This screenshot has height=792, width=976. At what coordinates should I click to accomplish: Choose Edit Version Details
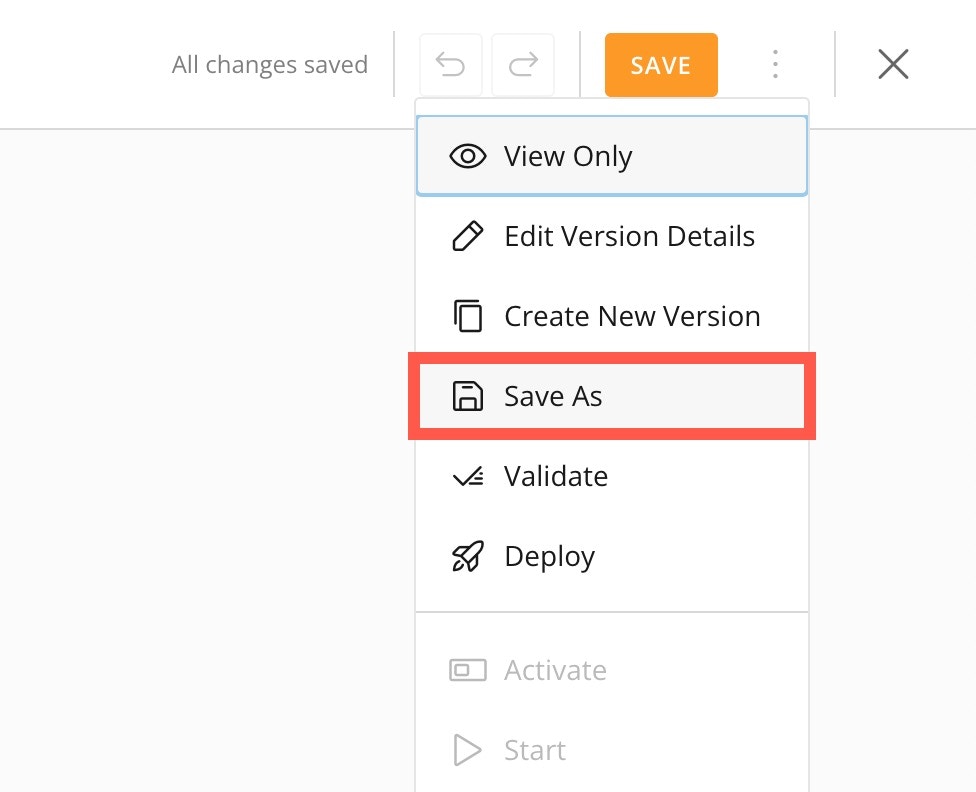pos(612,236)
